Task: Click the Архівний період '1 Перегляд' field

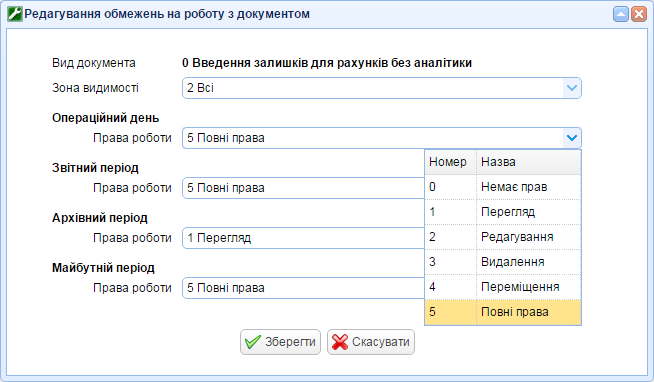Action: tap(303, 238)
